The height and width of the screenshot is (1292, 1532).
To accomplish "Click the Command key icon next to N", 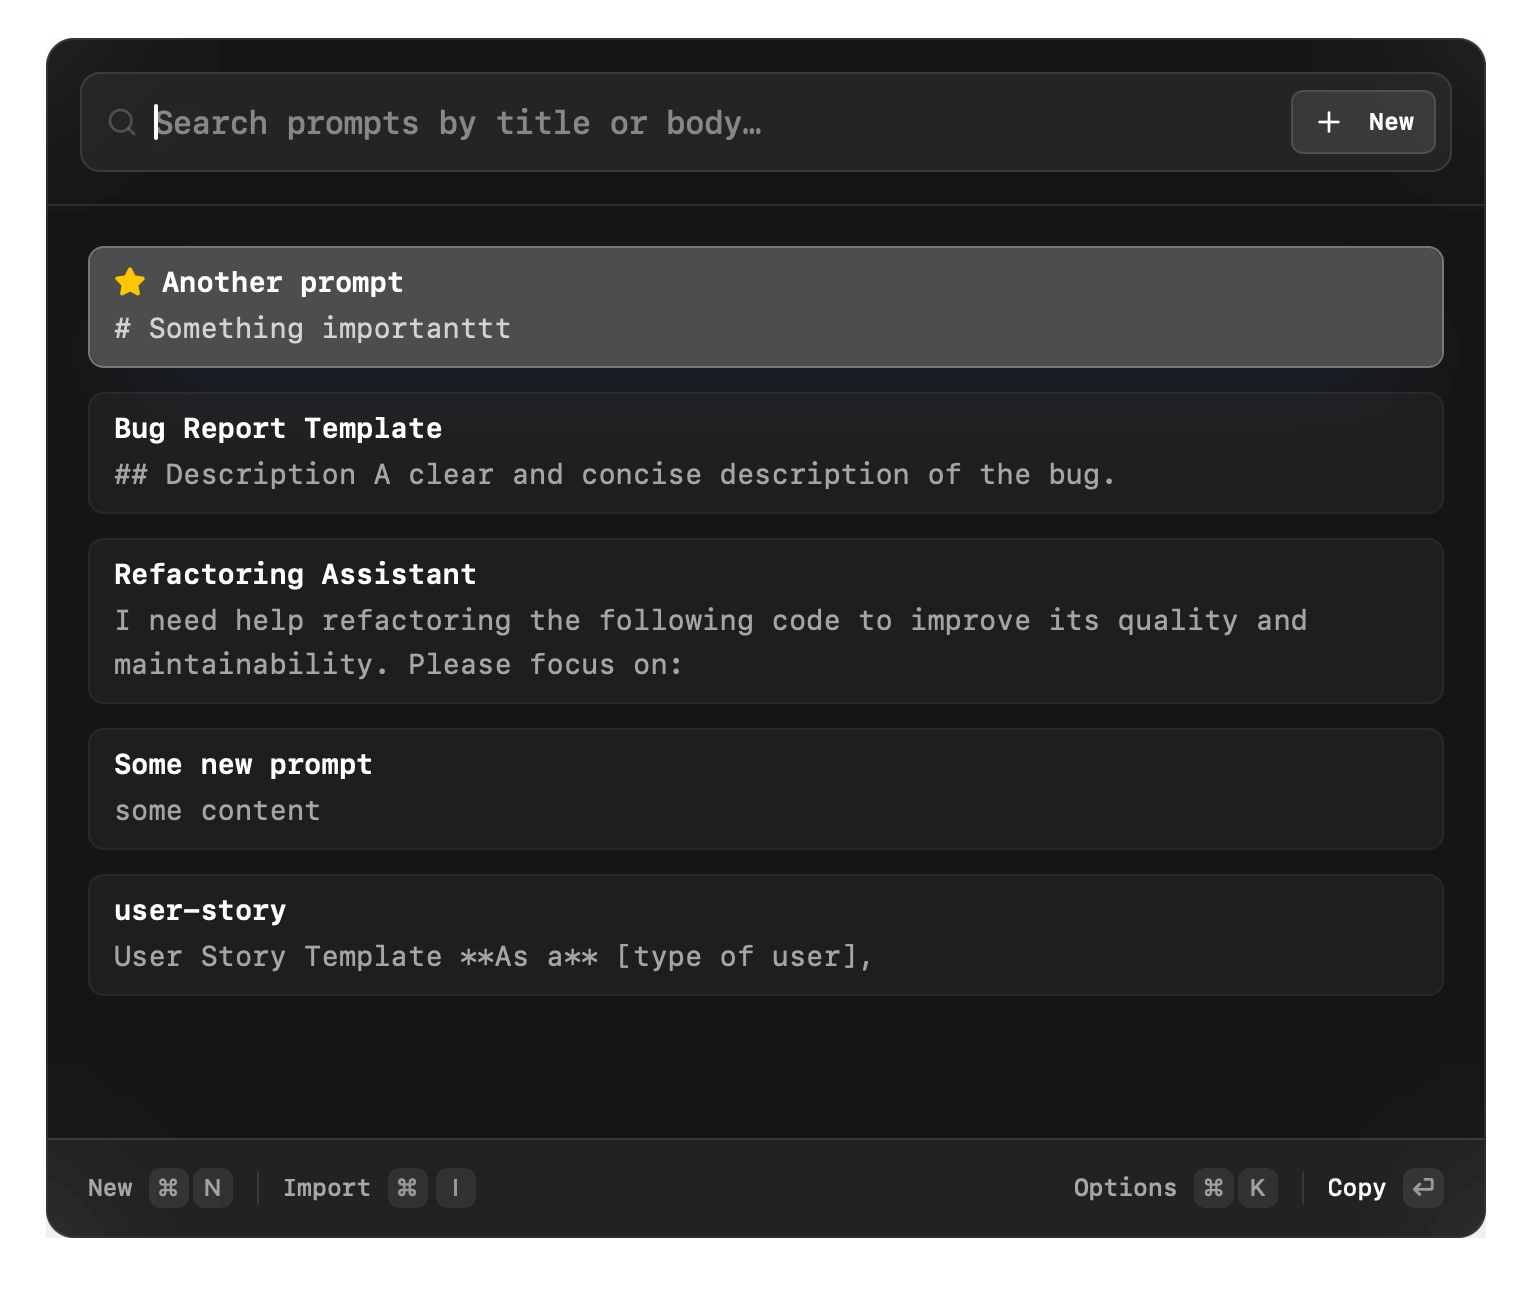I will [x=168, y=1188].
